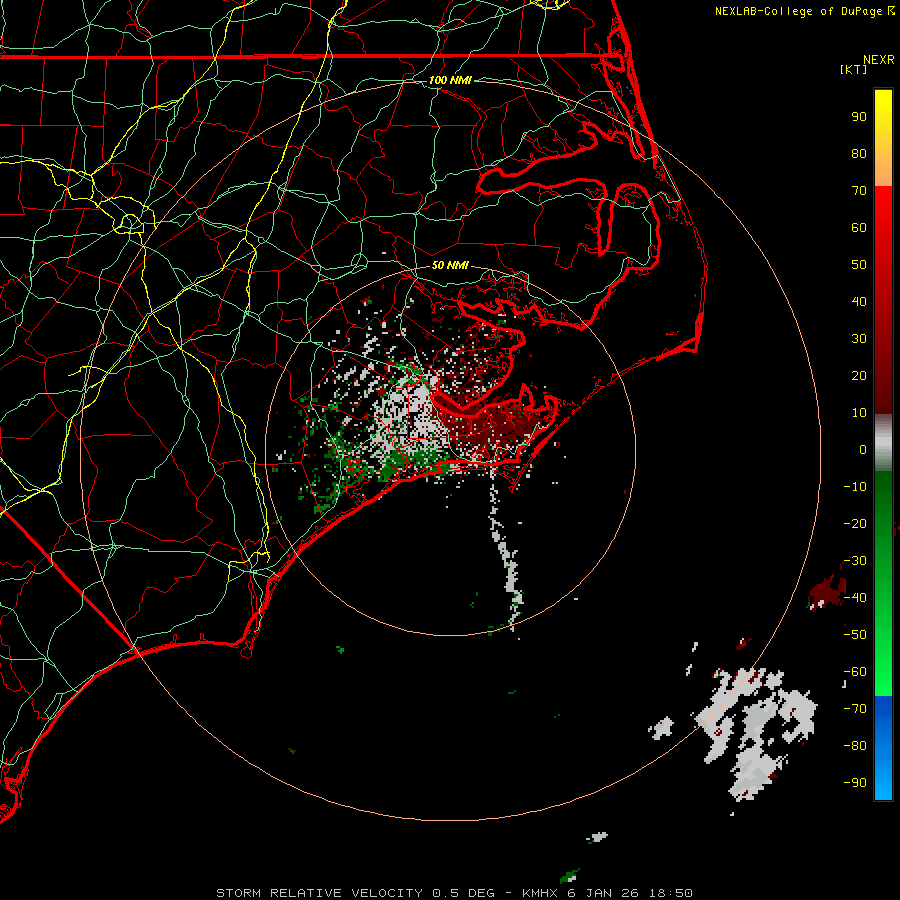This screenshot has width=900, height=900.
Task: Click the dark red outbound velocity area near radar
Action: point(499,422)
